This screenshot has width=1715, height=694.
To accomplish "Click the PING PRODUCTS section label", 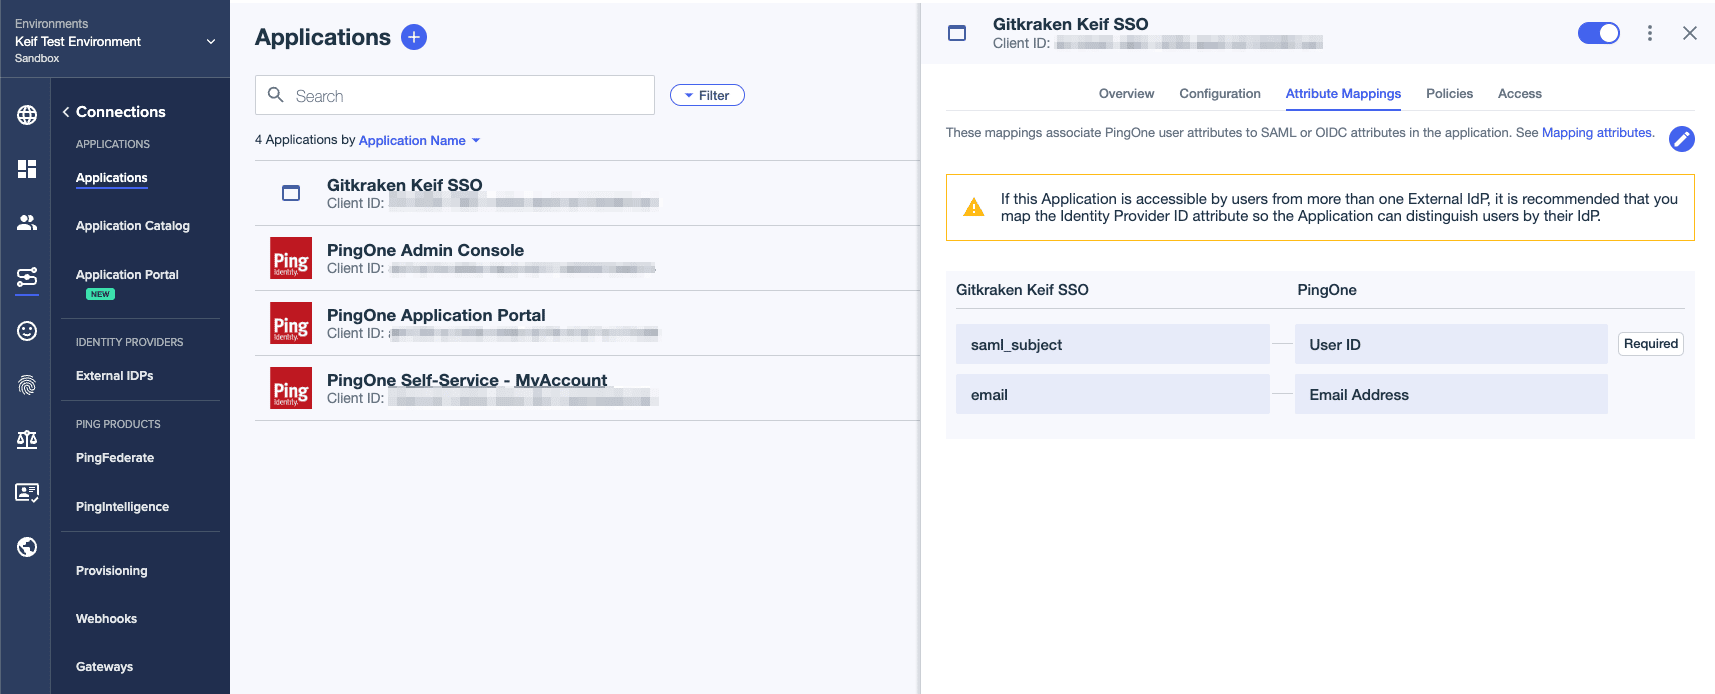I will pos(118,424).
